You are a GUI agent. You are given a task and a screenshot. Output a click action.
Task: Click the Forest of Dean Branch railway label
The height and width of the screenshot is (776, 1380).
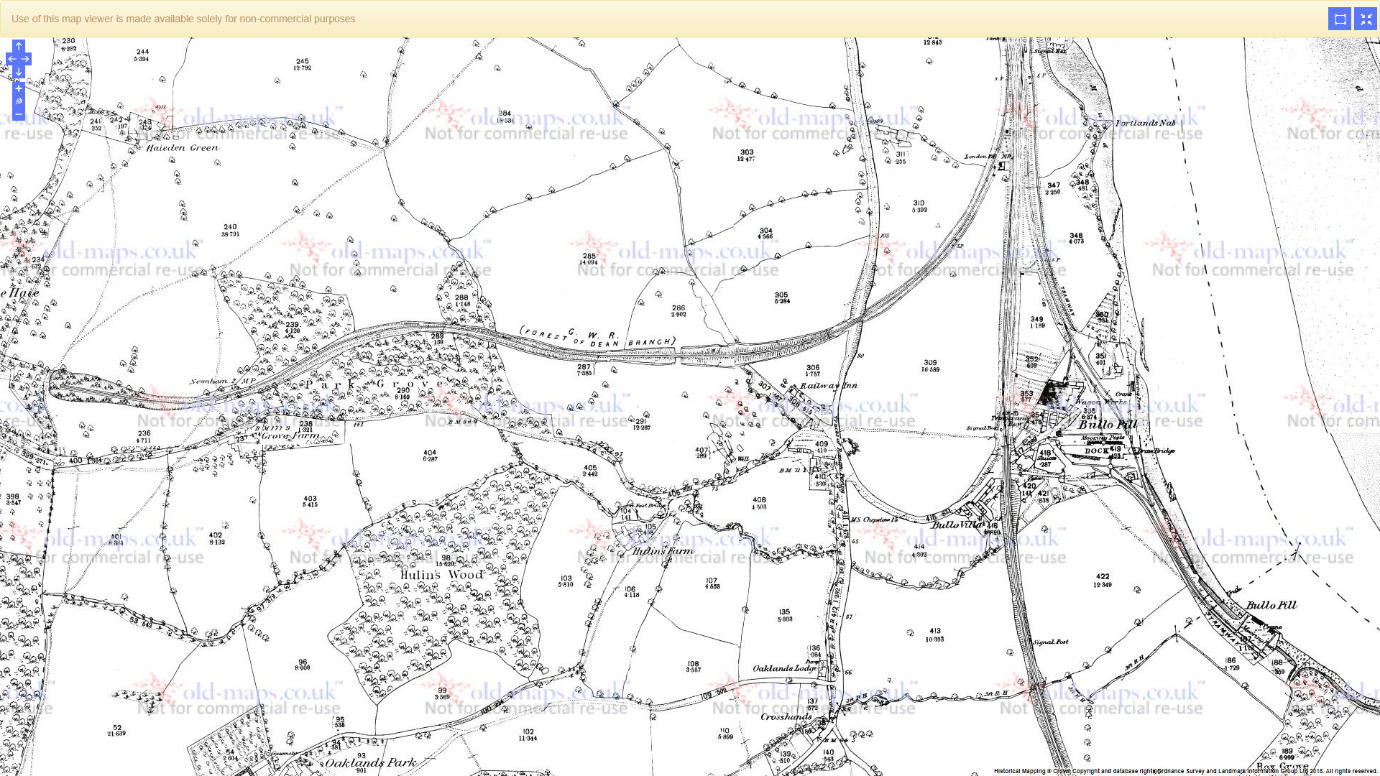598,338
